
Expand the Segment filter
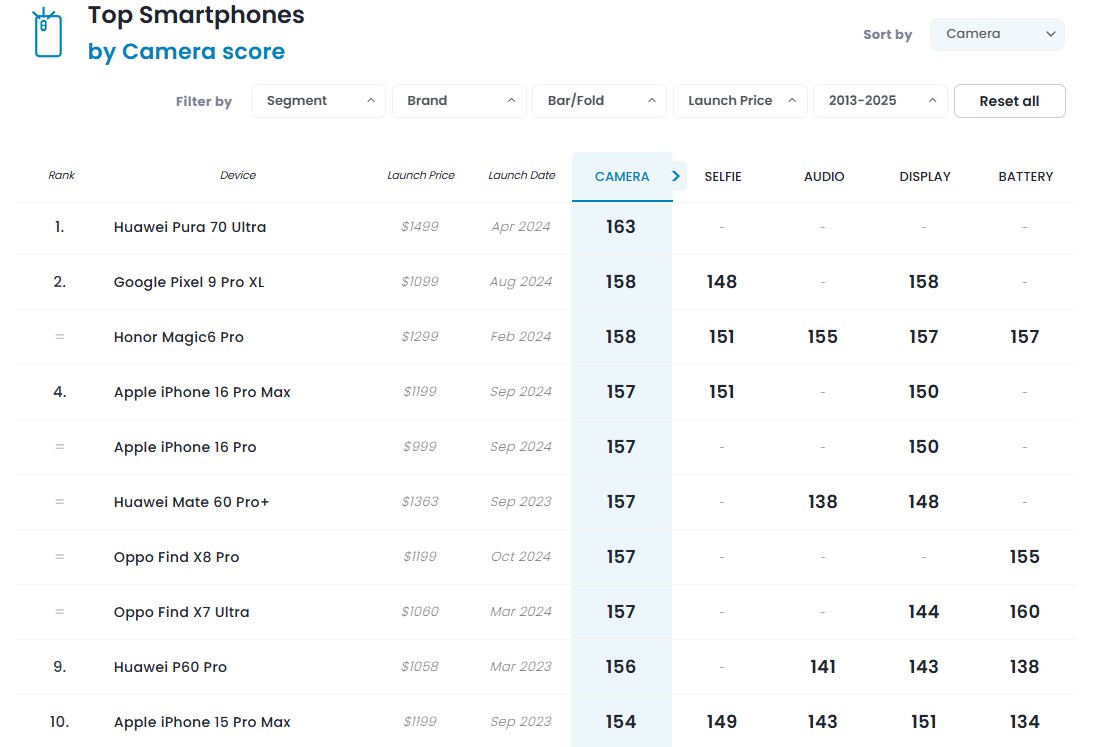(318, 101)
